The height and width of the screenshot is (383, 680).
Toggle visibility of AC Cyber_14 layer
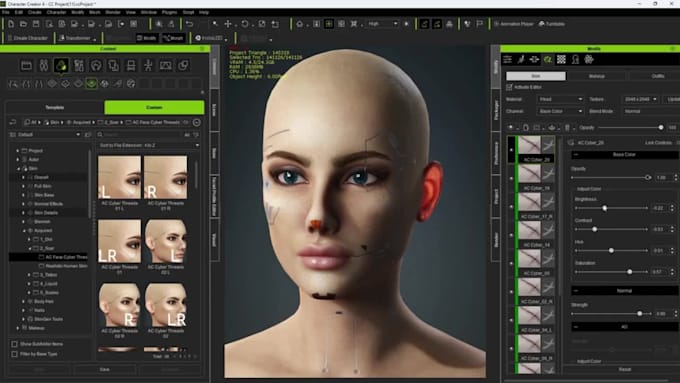pos(511,235)
